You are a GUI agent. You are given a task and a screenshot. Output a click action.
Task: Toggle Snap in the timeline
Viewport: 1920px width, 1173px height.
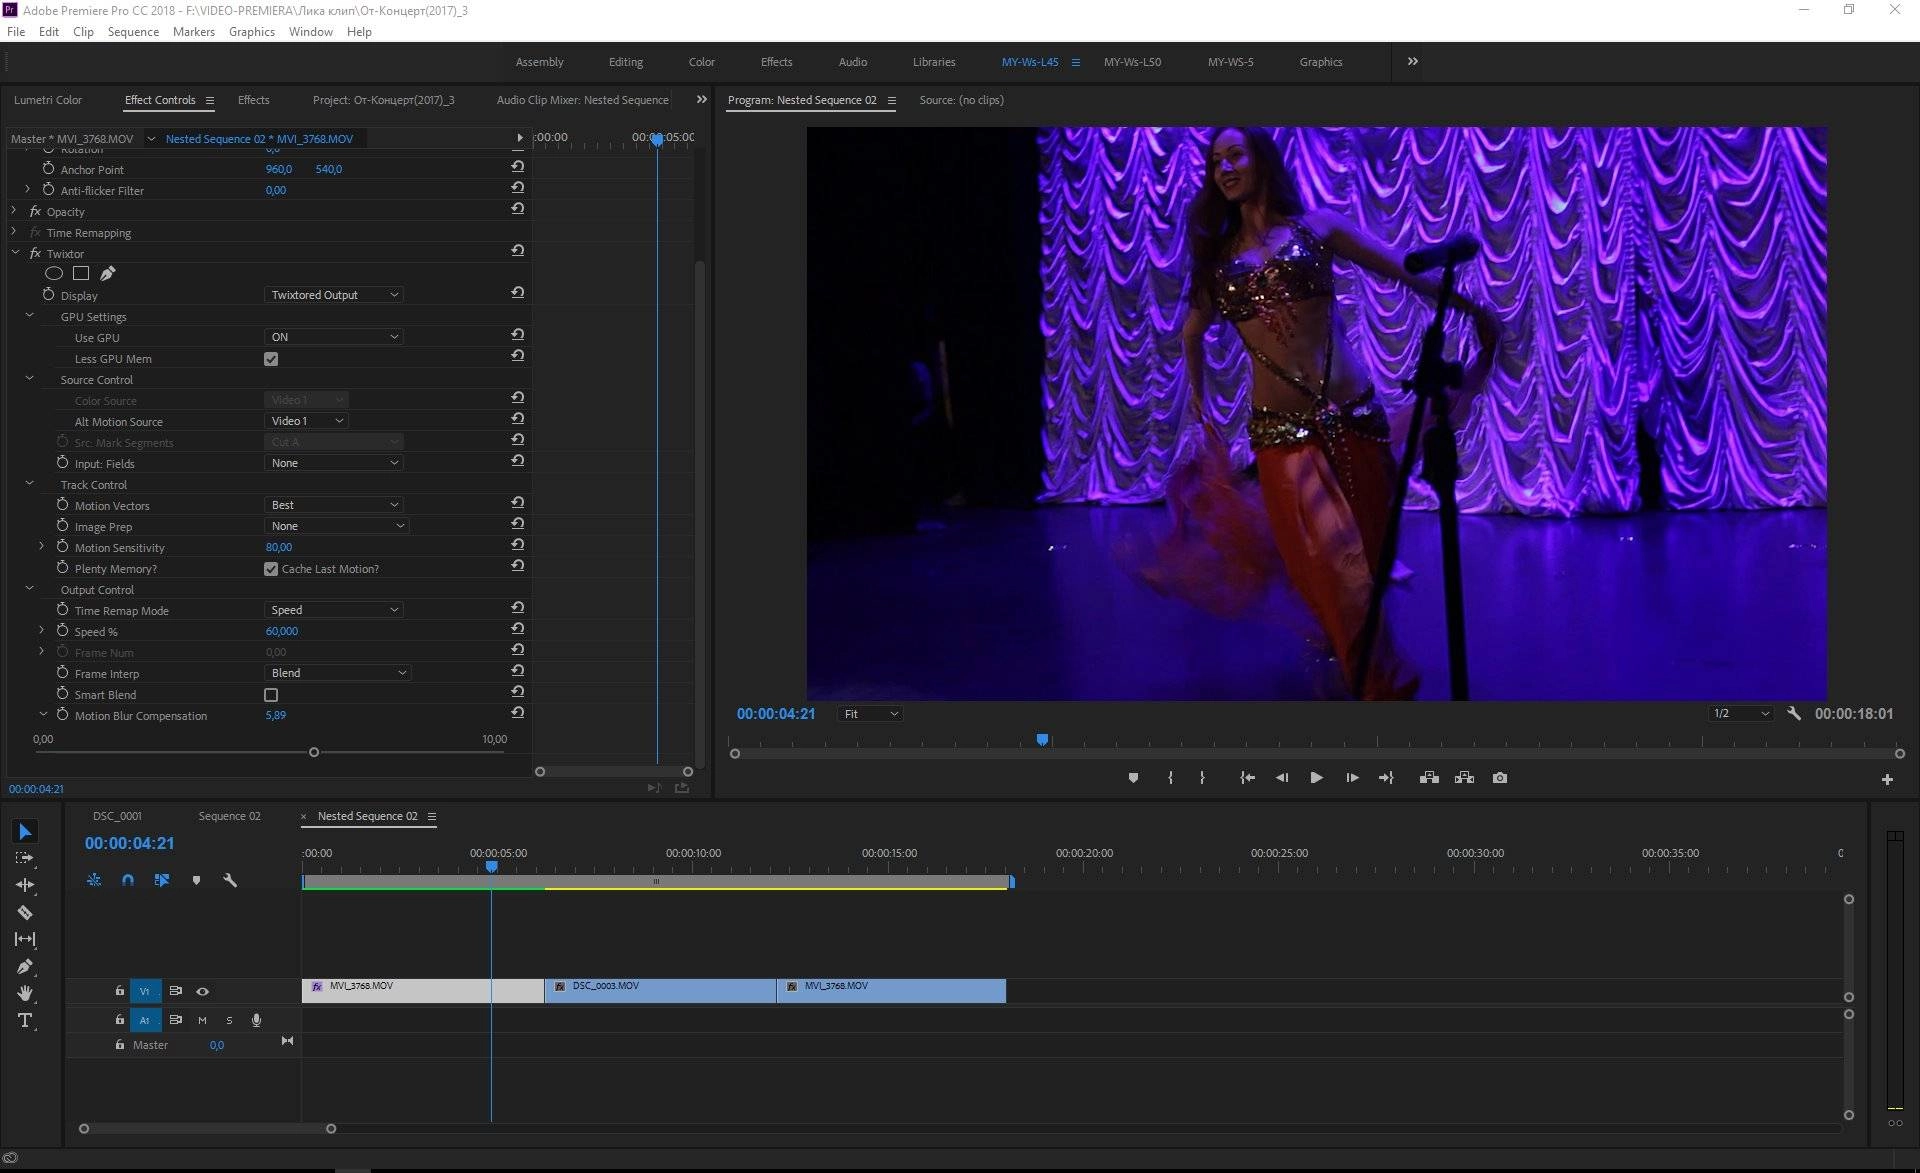[x=128, y=880]
